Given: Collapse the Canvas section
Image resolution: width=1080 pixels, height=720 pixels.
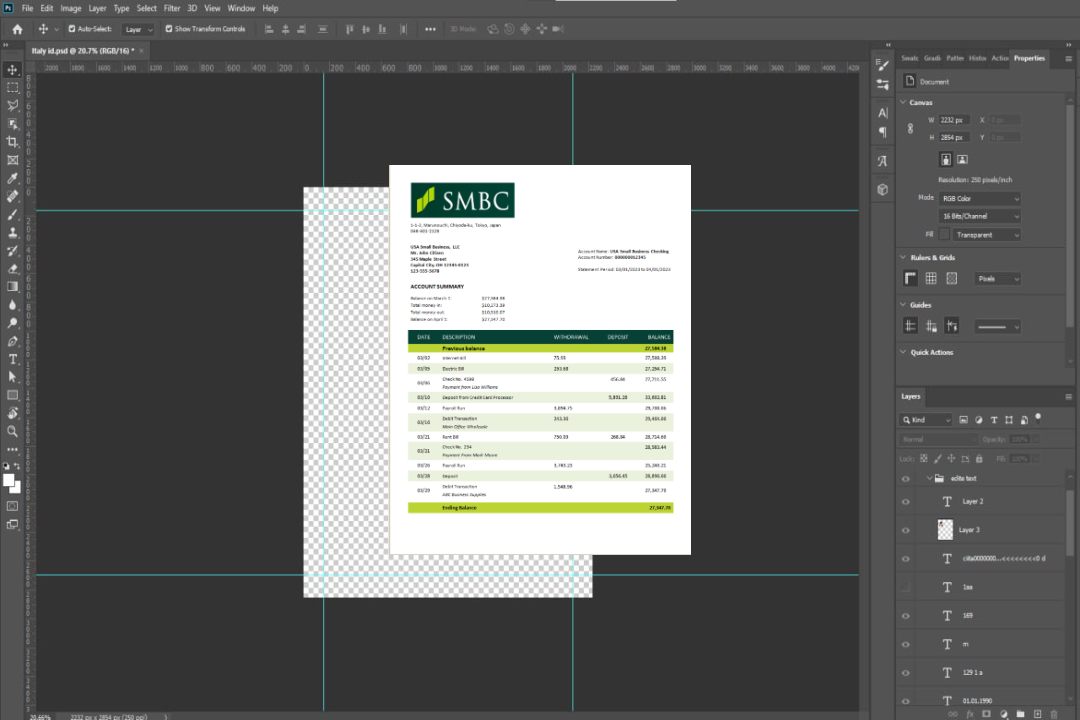Looking at the screenshot, I should point(903,103).
